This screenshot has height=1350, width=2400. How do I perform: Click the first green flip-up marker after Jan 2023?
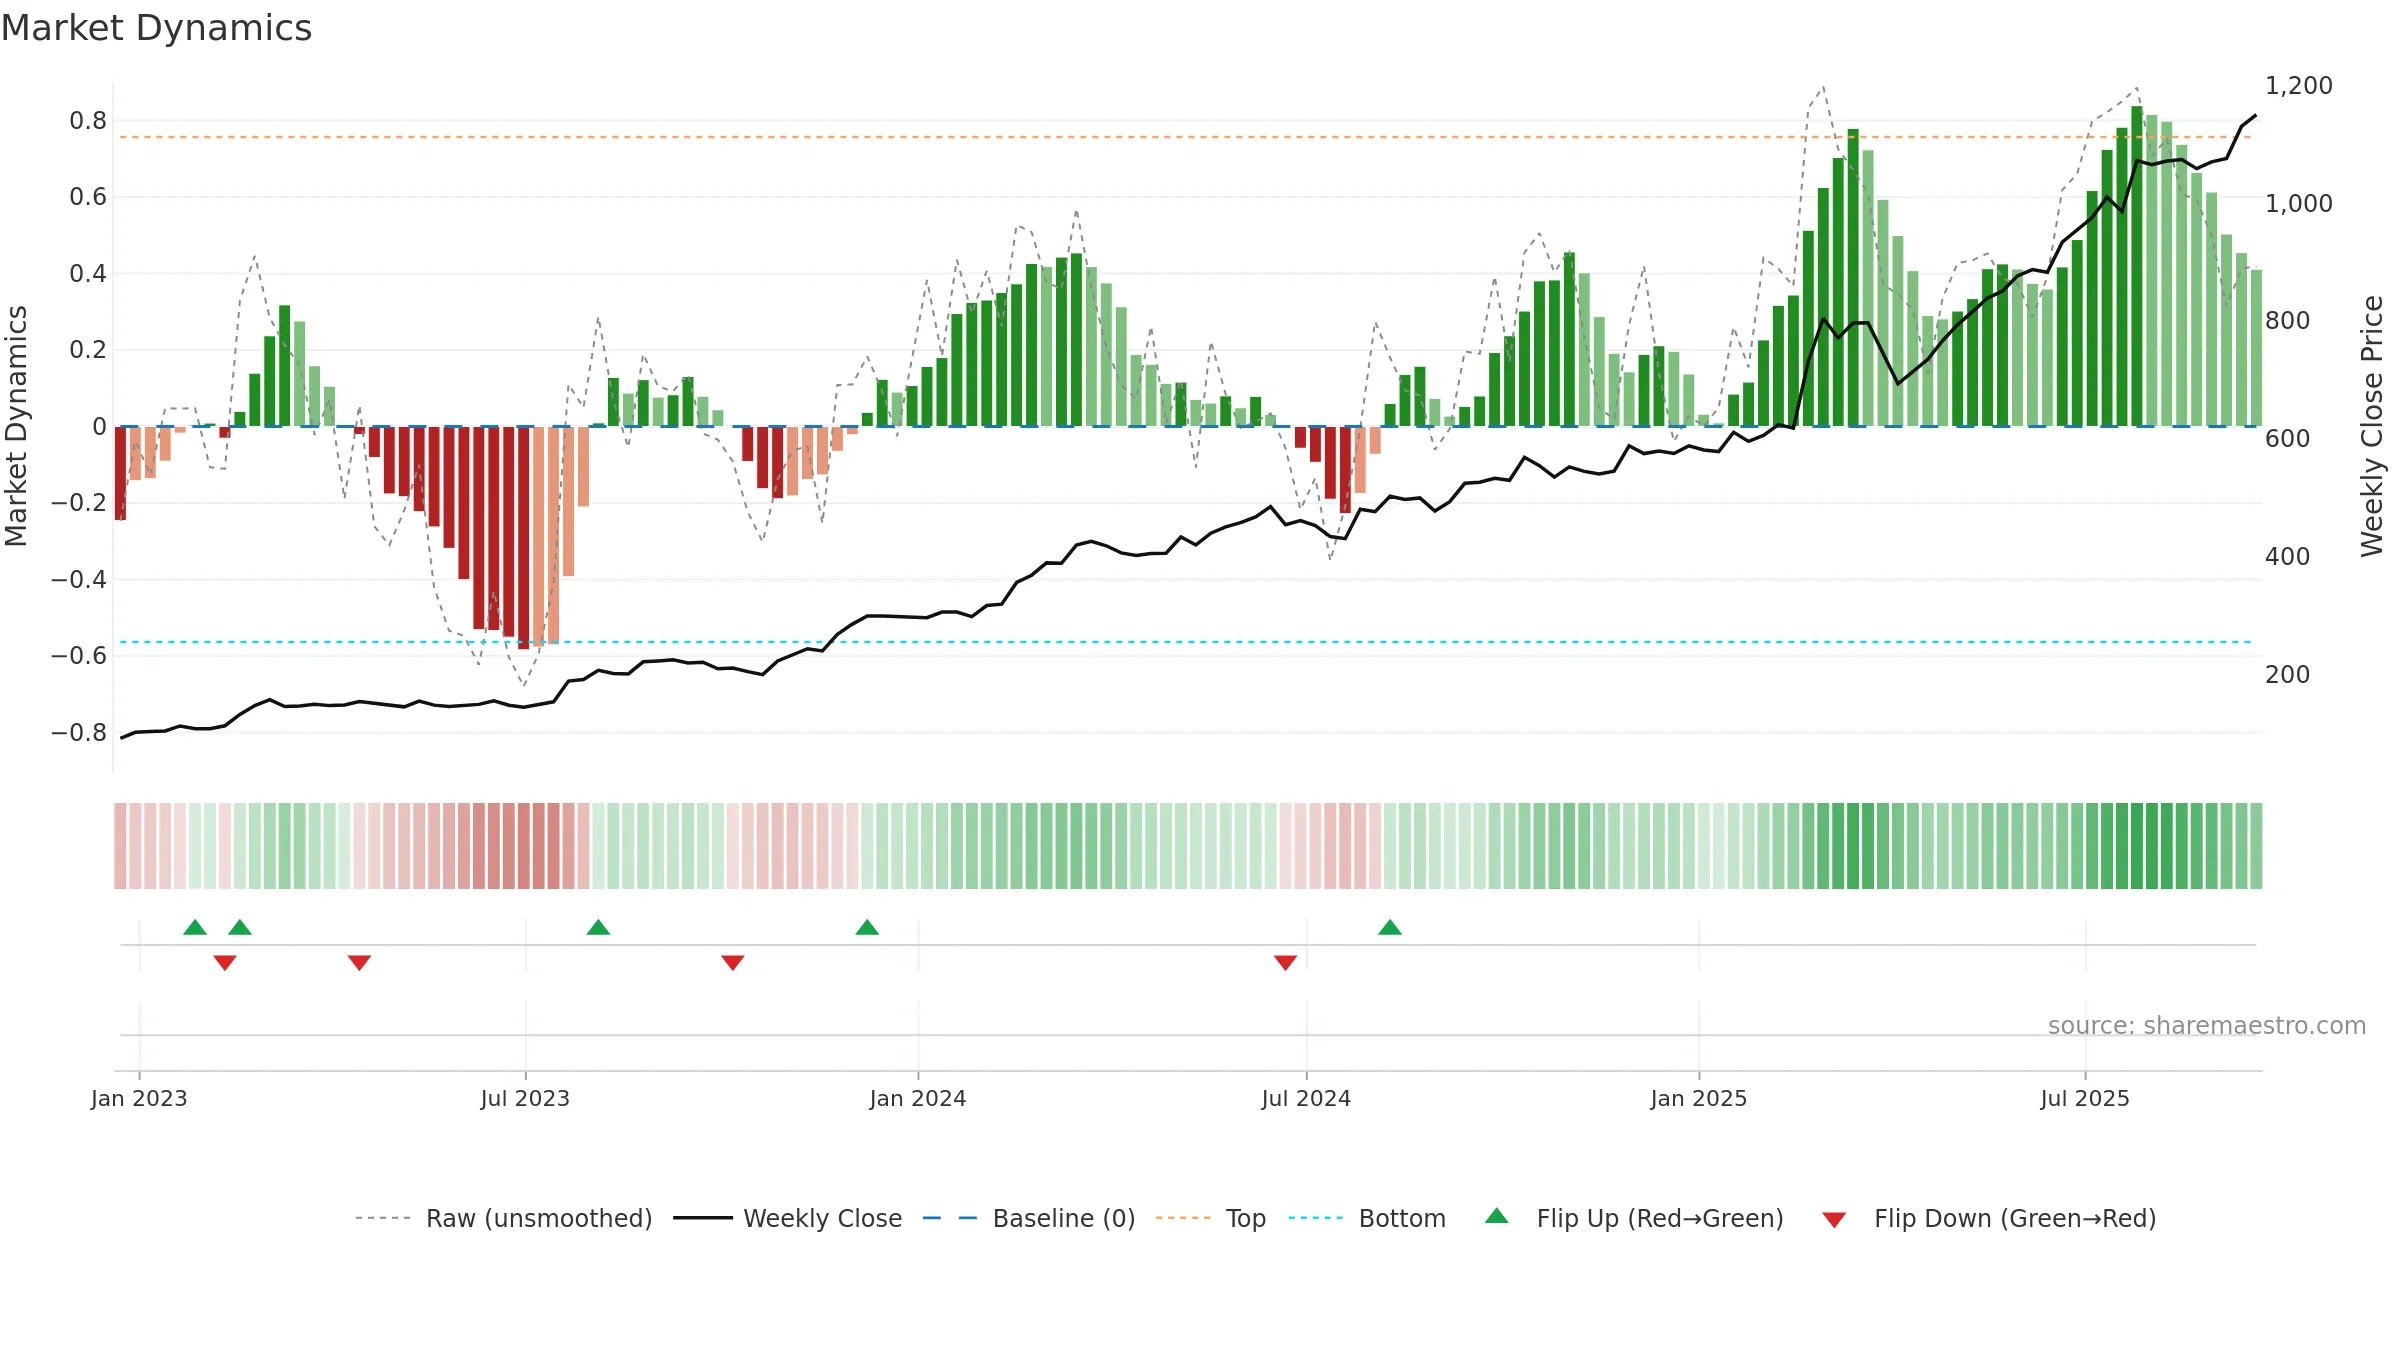[x=195, y=927]
